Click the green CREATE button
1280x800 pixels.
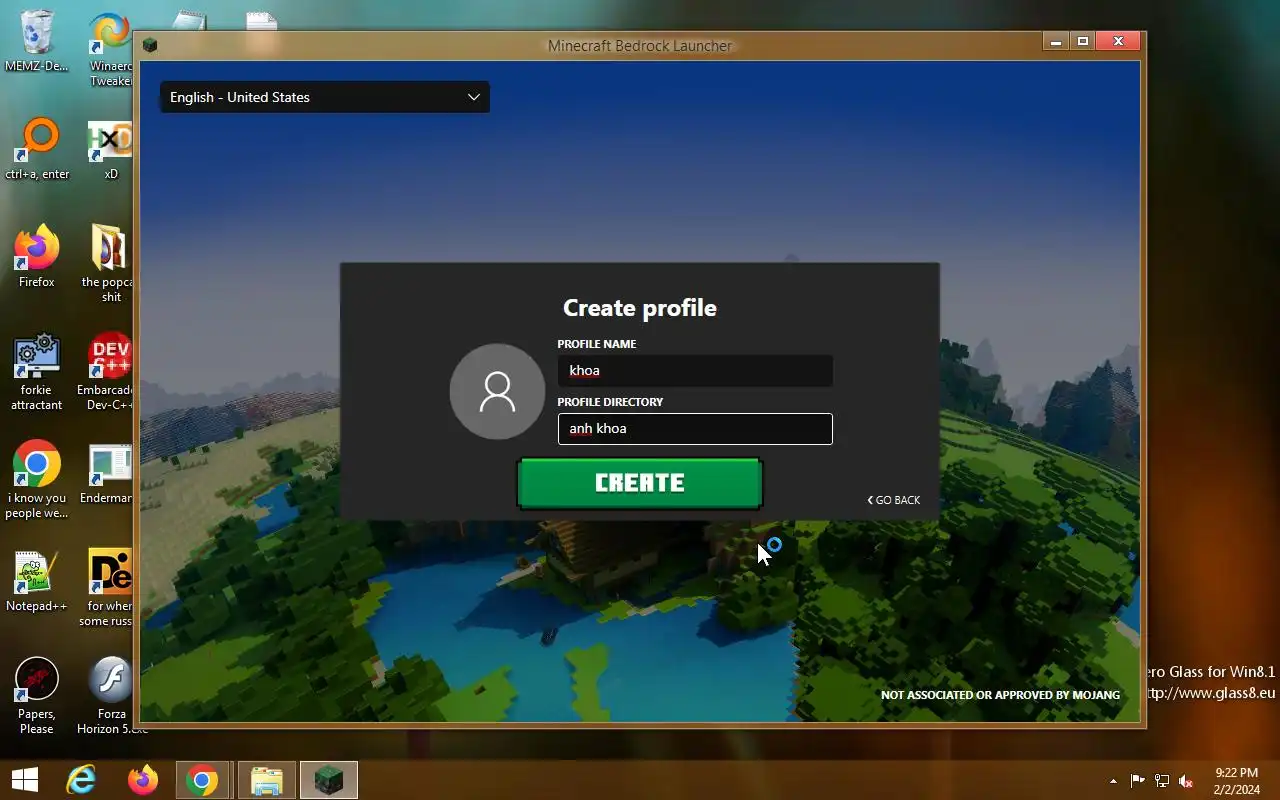point(640,483)
